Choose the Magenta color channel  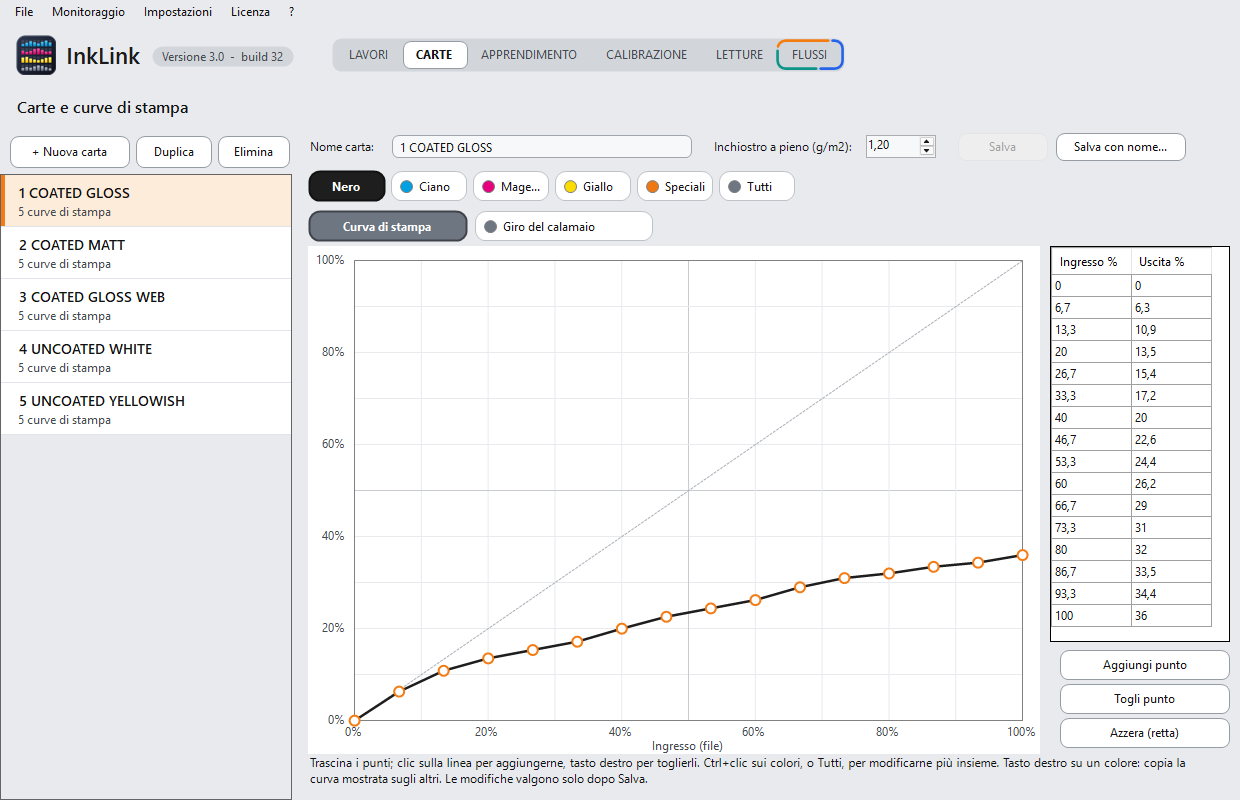(511, 186)
